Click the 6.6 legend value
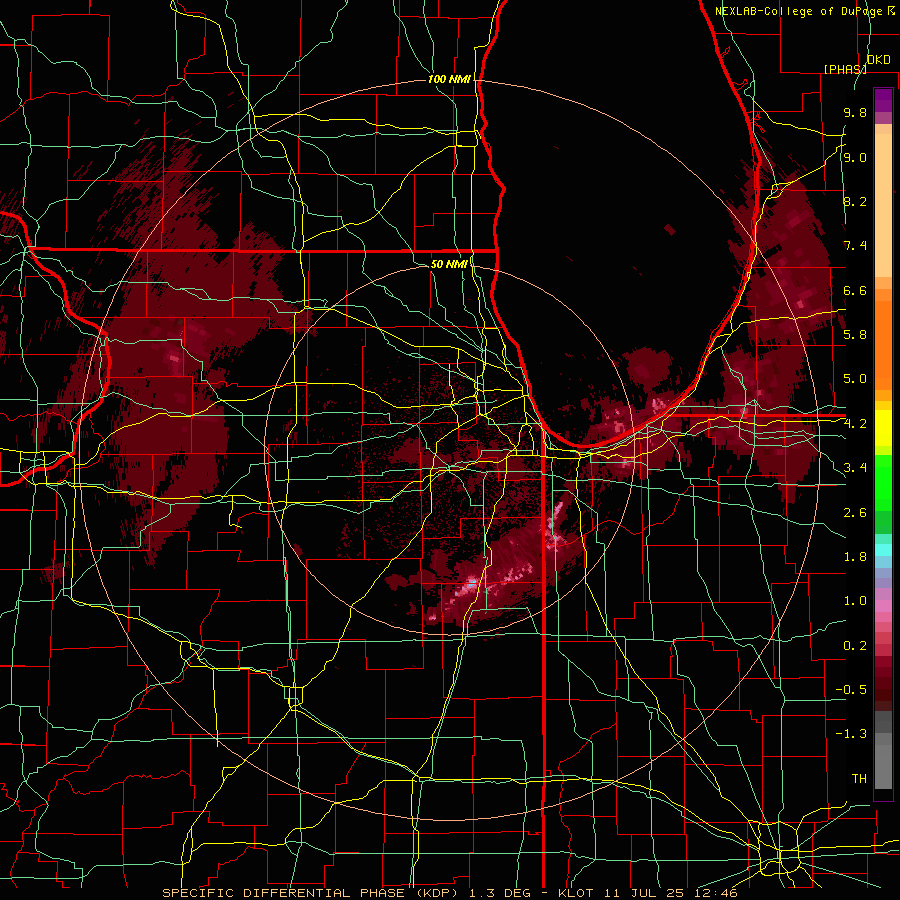Viewport: 900px width, 900px height. [855, 290]
